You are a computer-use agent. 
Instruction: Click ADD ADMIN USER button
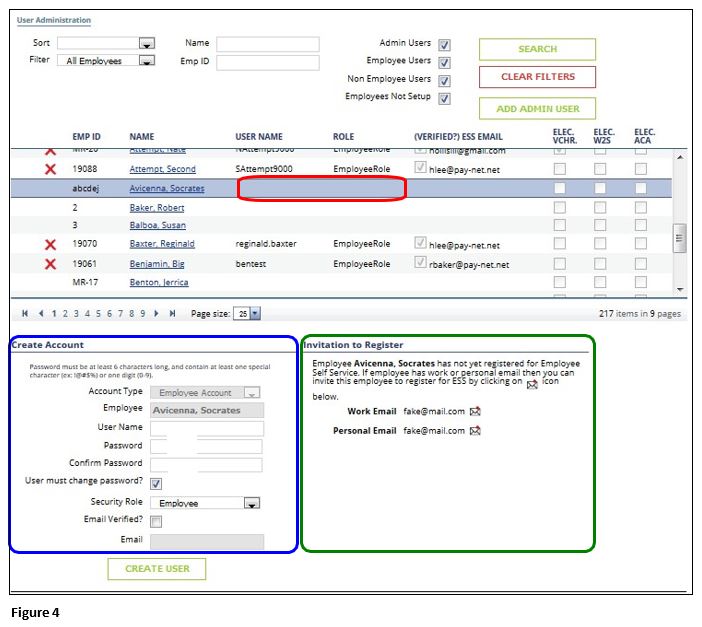537,109
